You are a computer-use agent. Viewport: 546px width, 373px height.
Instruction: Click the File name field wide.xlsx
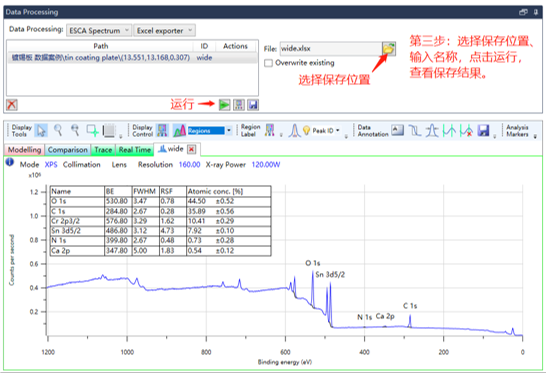click(x=330, y=49)
